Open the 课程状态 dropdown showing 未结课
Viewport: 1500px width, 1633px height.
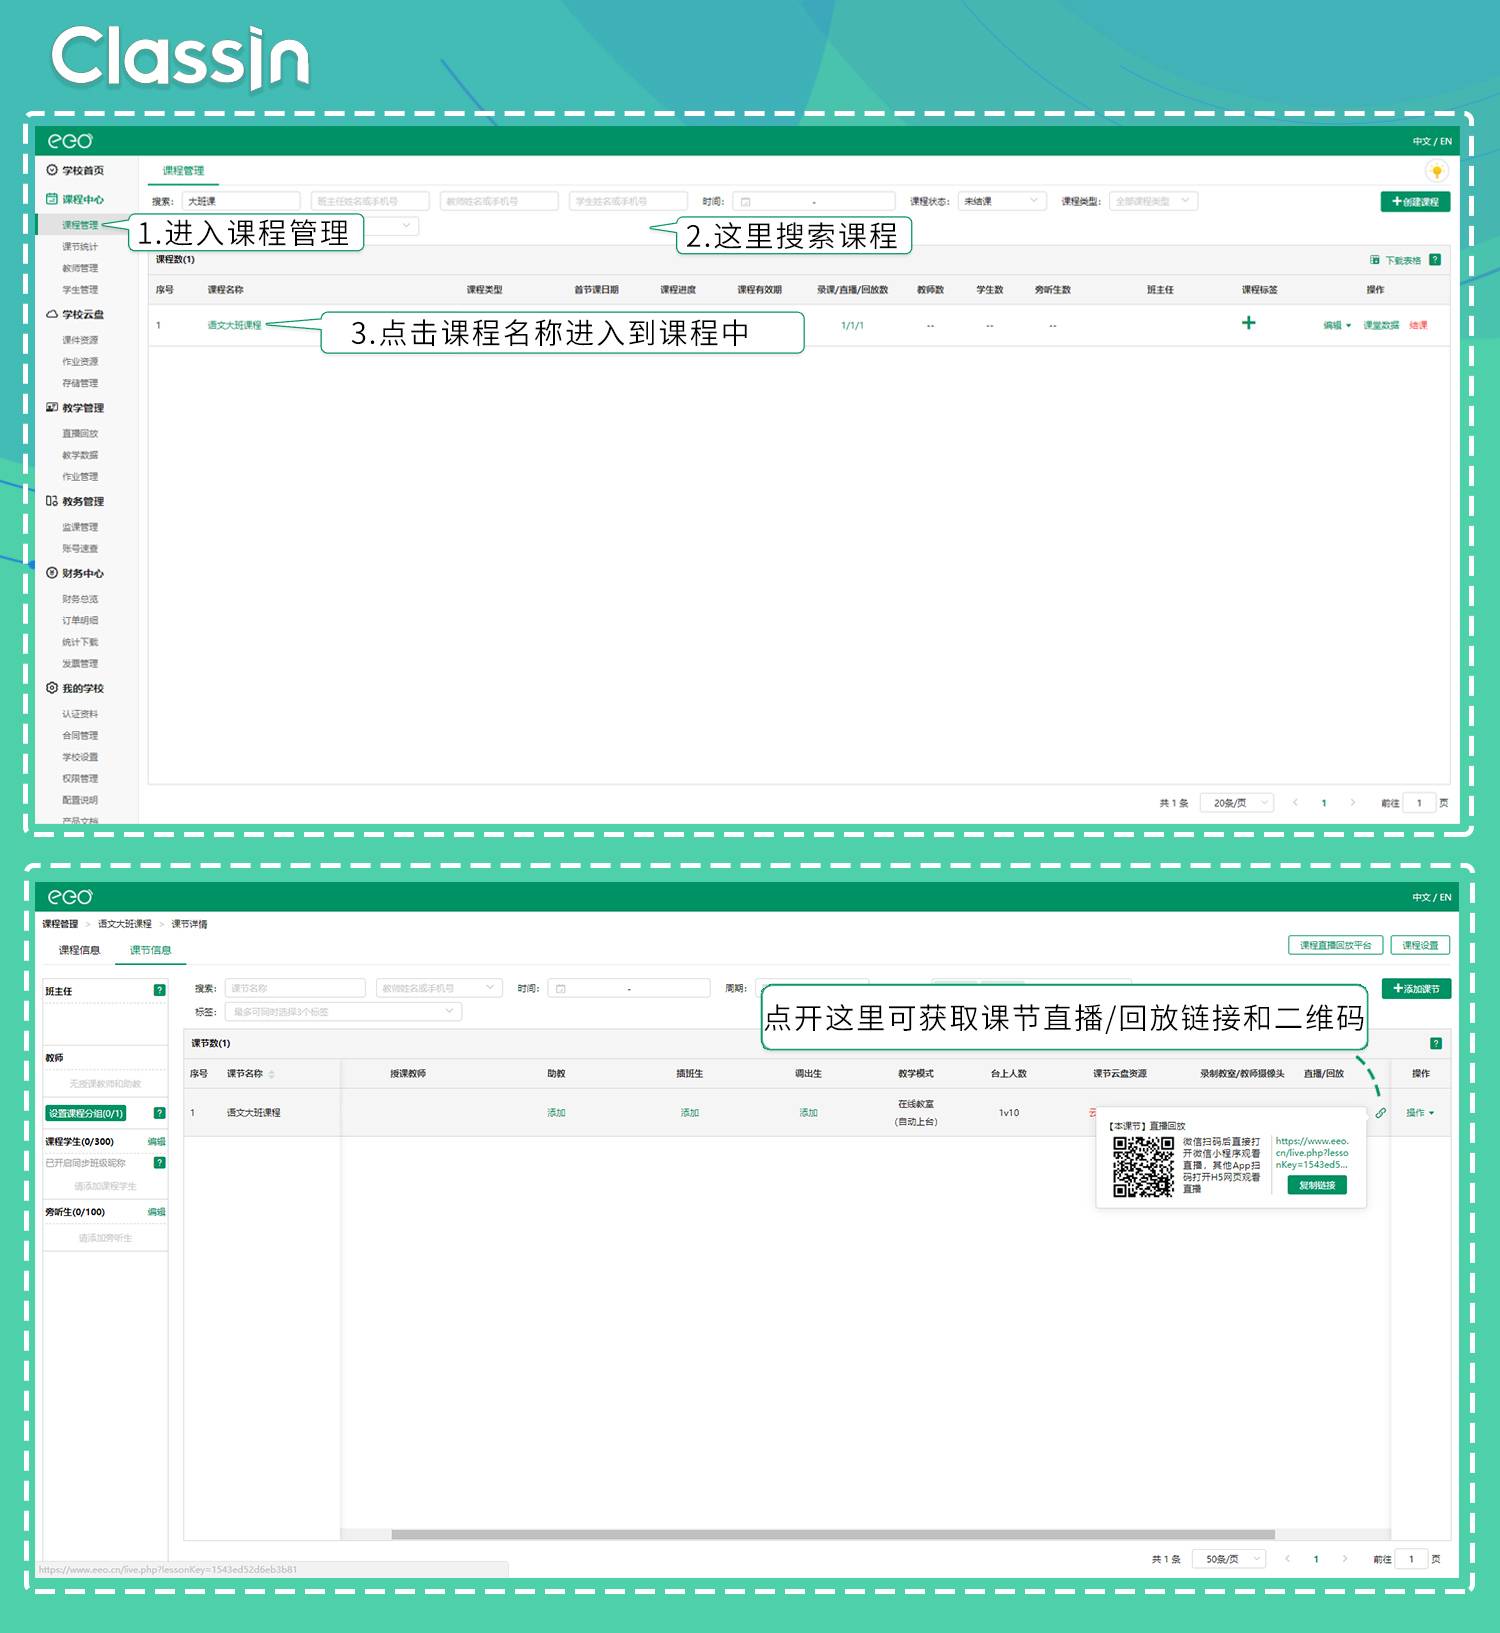(1001, 201)
